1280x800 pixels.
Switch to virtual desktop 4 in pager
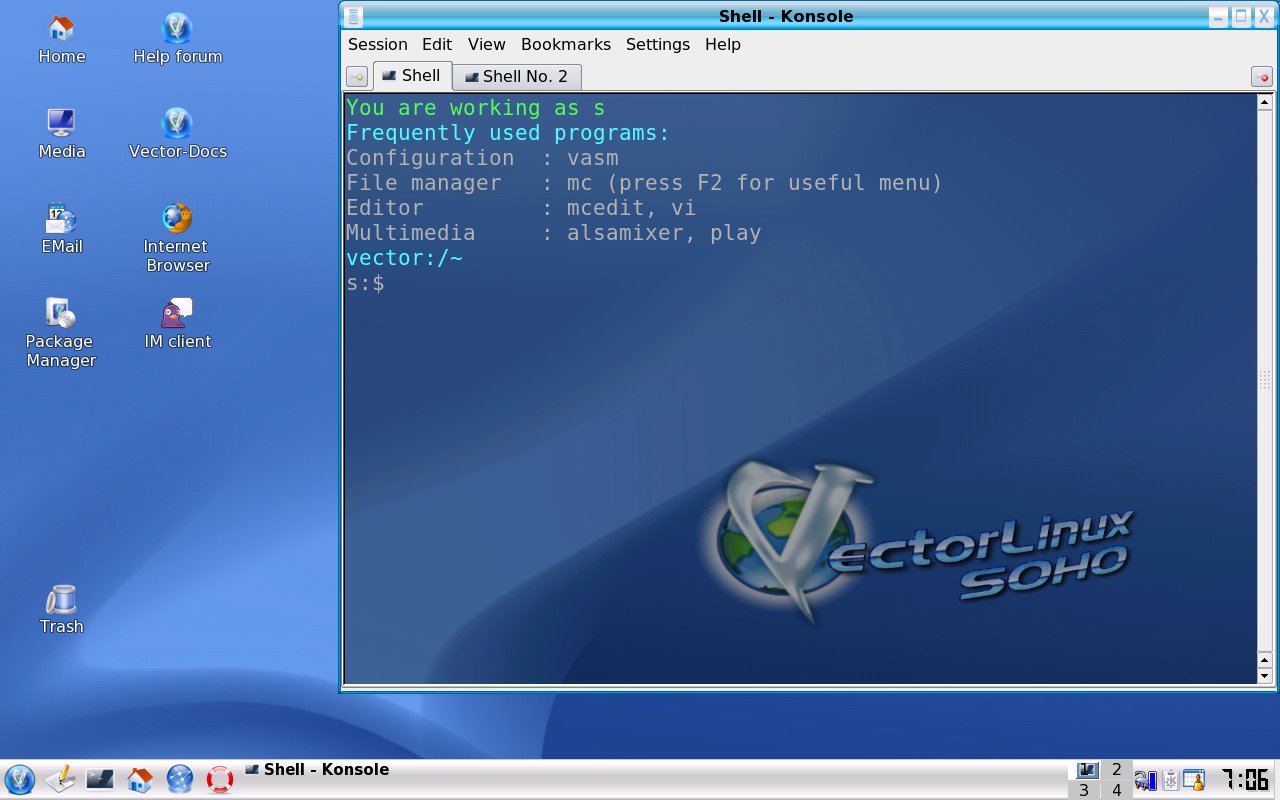[1117, 790]
